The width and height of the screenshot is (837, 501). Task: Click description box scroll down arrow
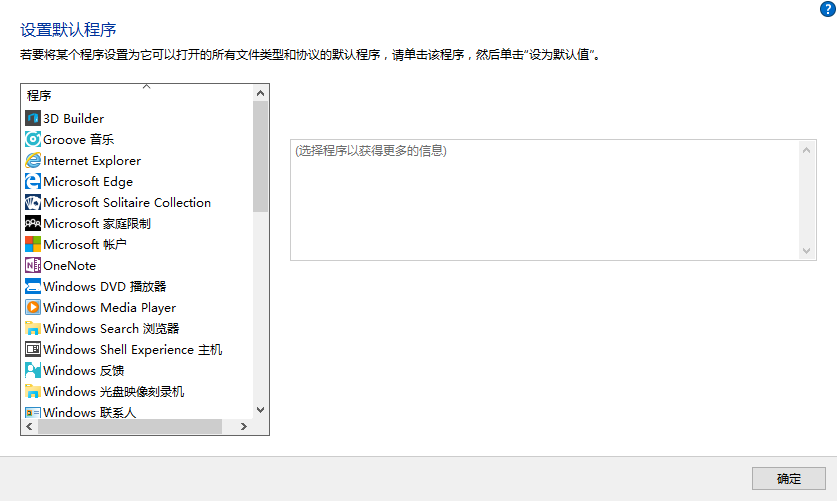click(808, 251)
